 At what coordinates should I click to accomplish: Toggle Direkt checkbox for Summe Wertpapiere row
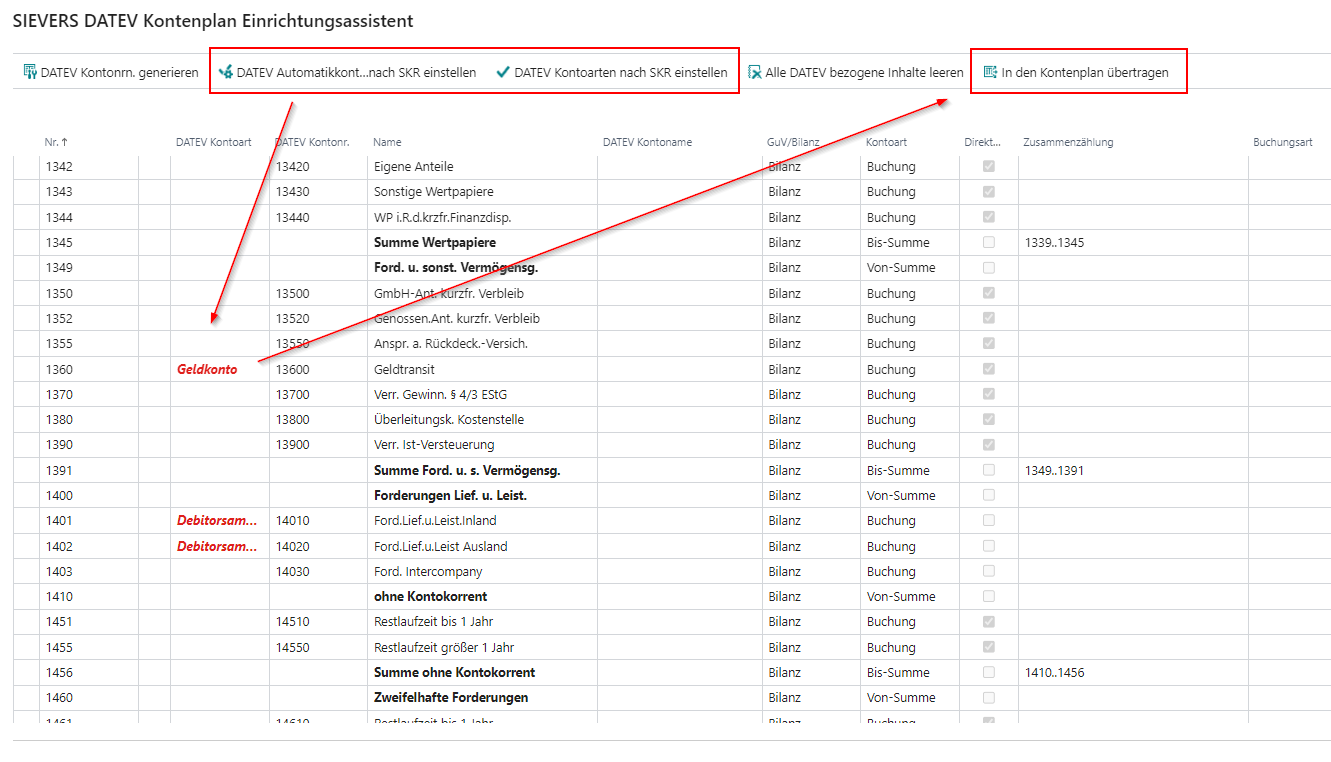[989, 242]
